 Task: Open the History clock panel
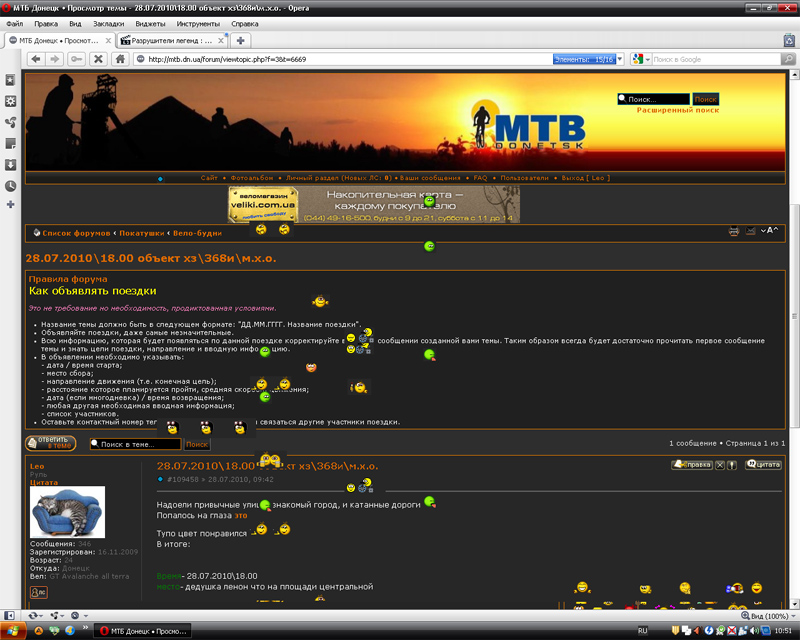[10, 185]
